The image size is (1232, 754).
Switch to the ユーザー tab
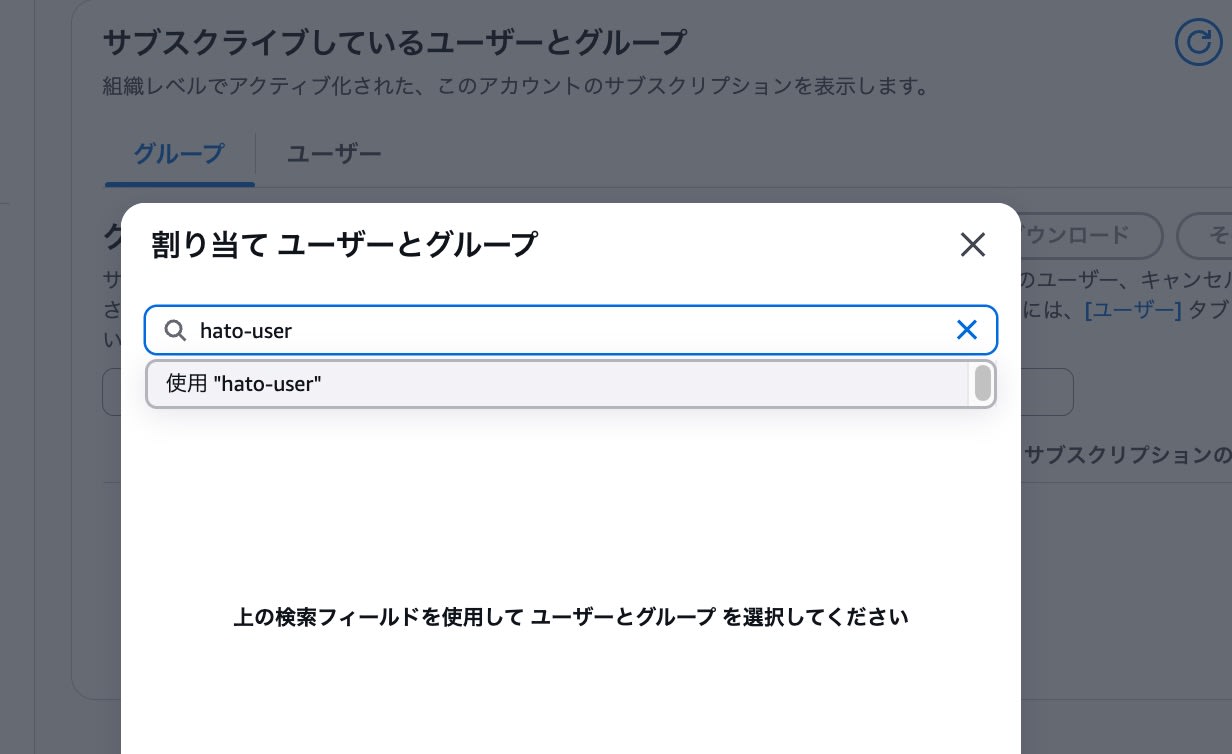(334, 154)
